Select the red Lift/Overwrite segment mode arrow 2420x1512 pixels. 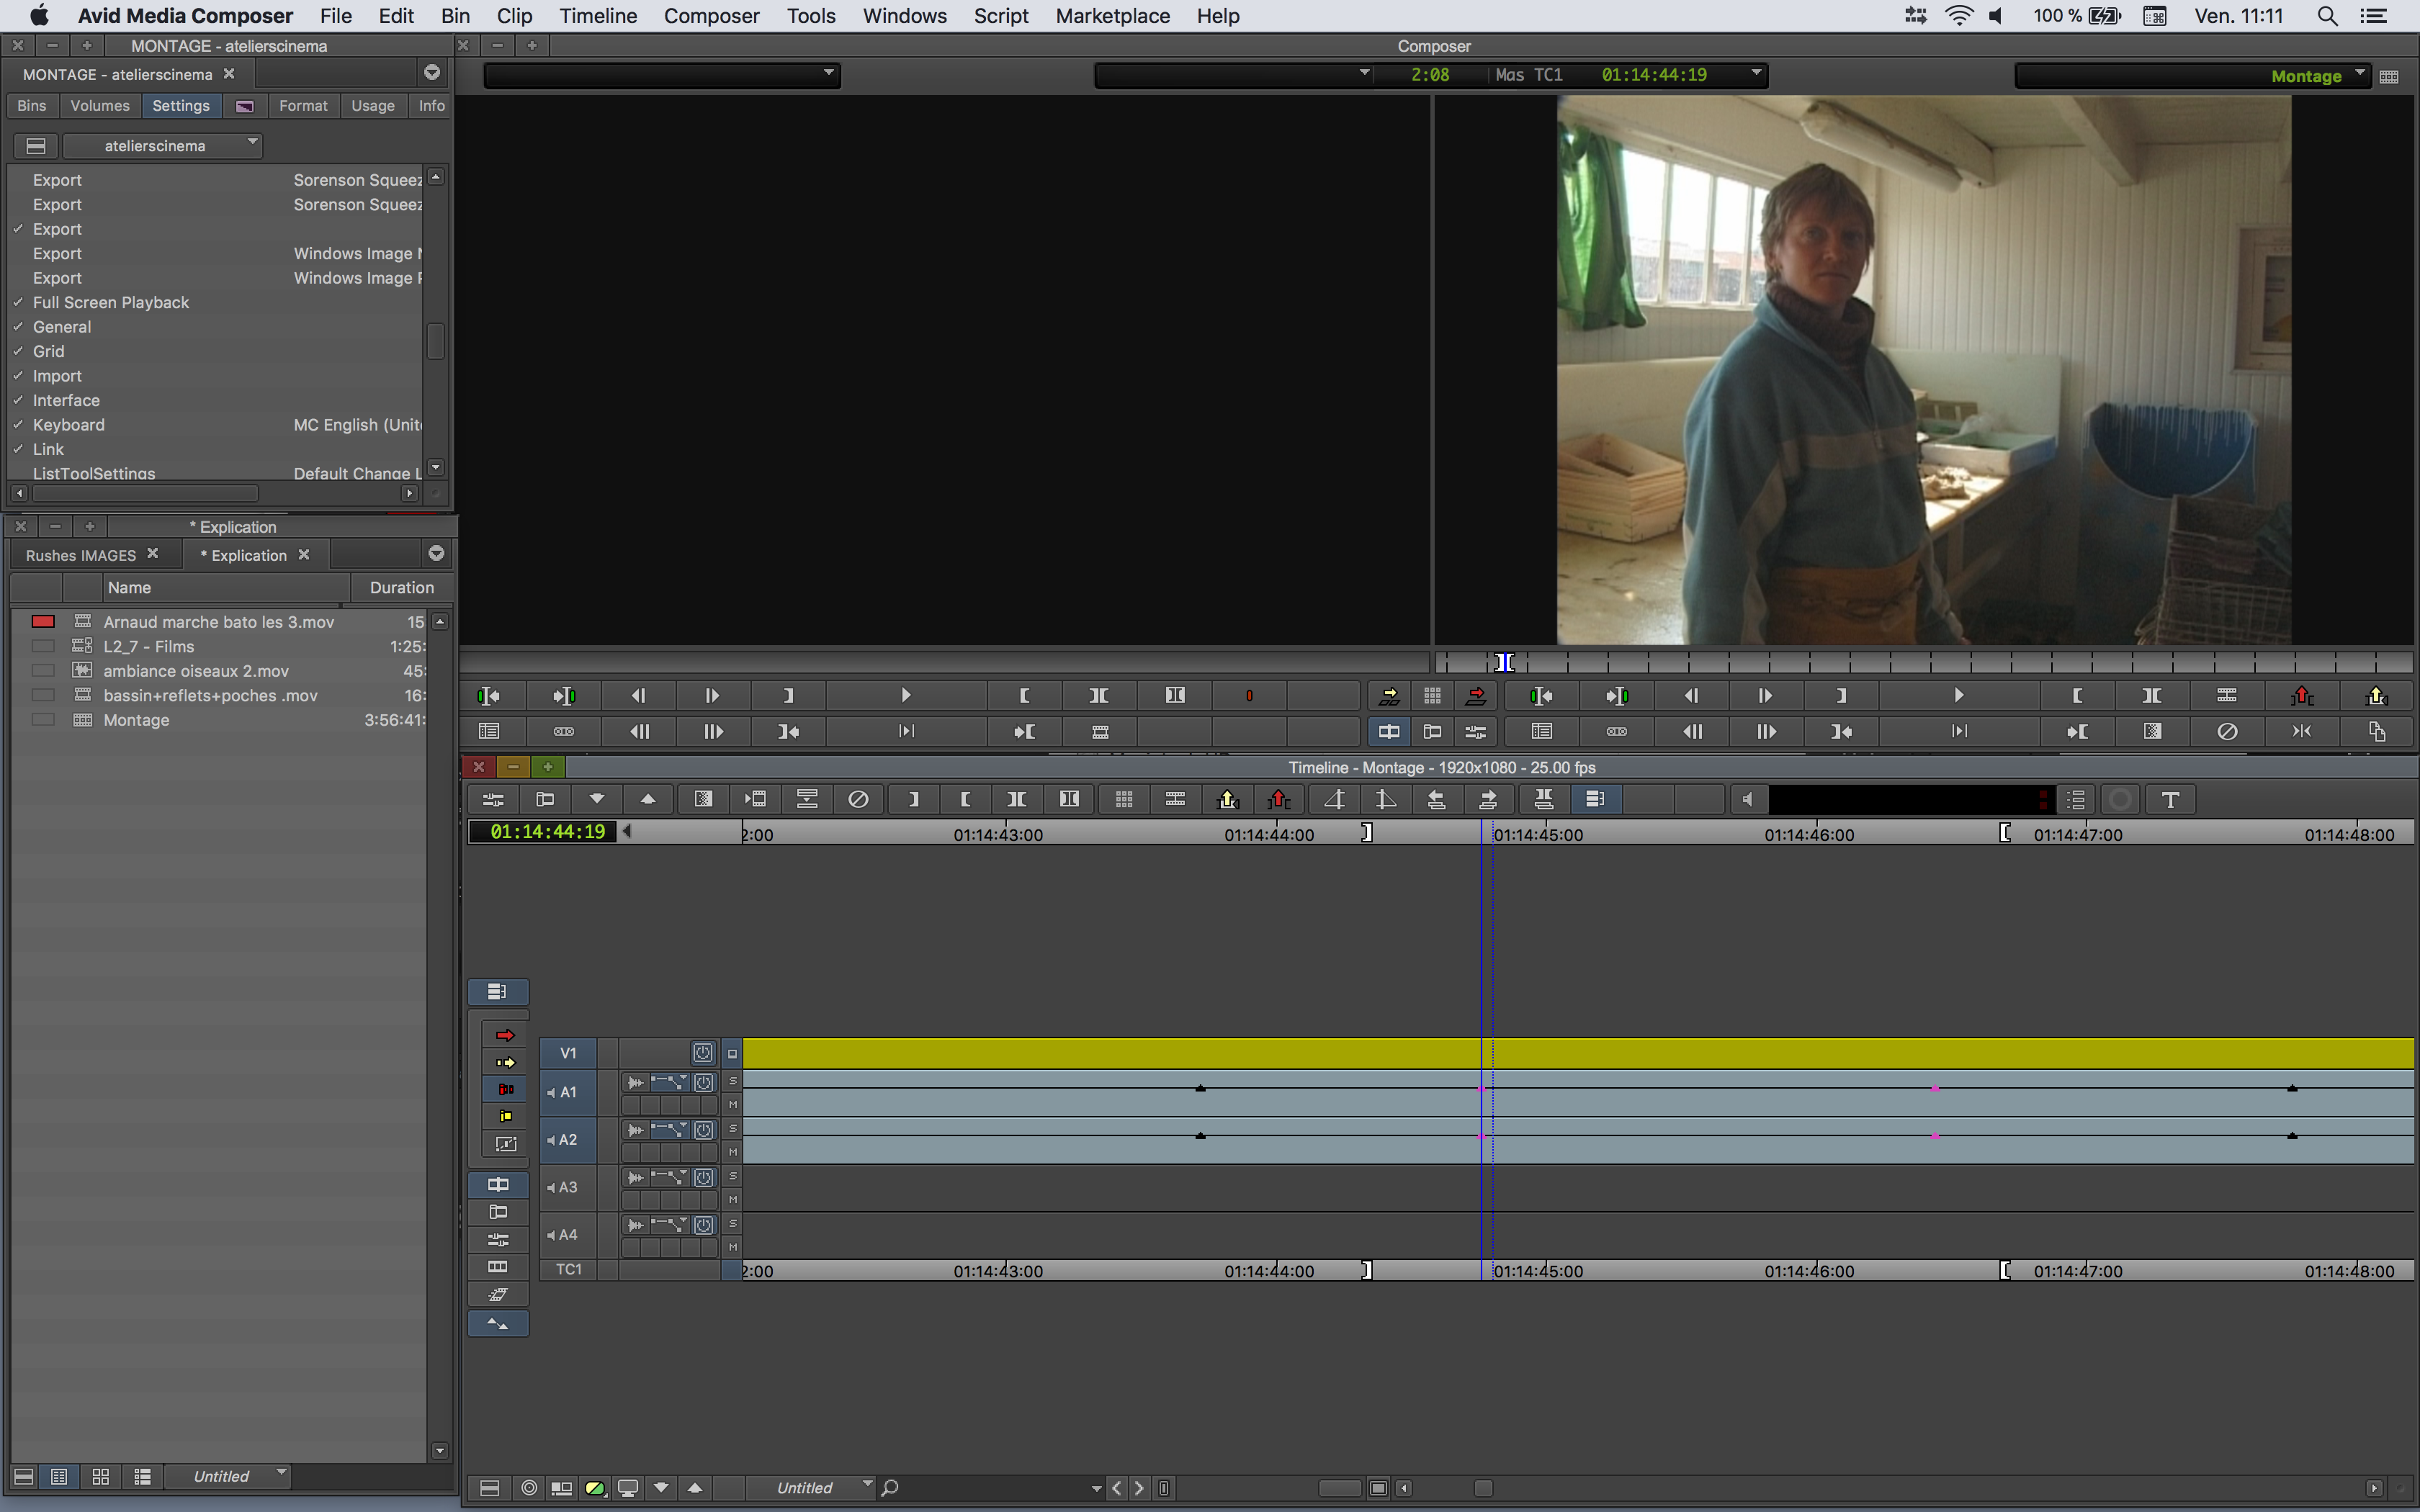tap(505, 1035)
